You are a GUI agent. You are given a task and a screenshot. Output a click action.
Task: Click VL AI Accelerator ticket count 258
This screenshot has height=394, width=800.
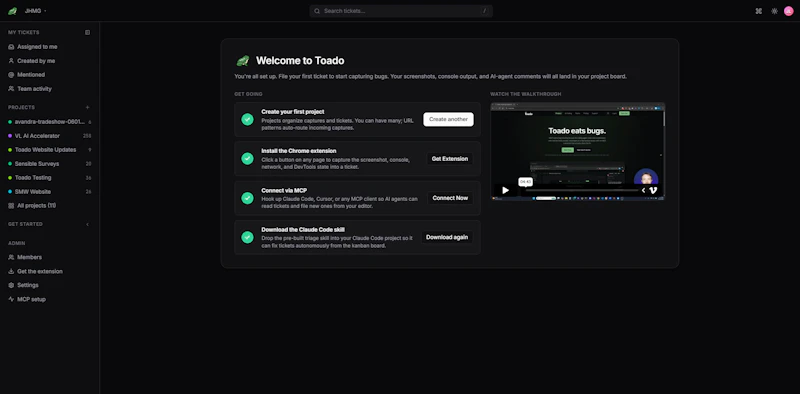tap(87, 136)
